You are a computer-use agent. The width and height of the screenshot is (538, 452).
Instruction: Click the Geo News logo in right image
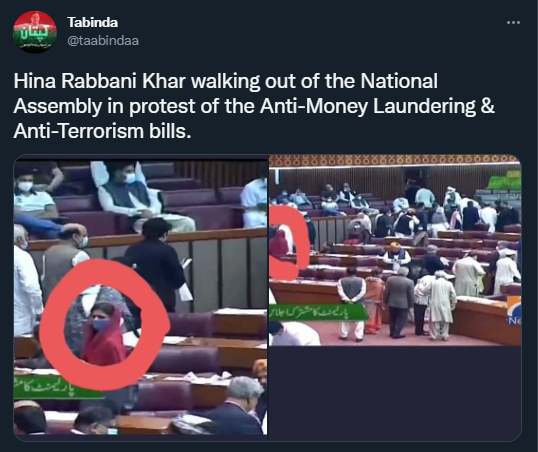point(514,312)
